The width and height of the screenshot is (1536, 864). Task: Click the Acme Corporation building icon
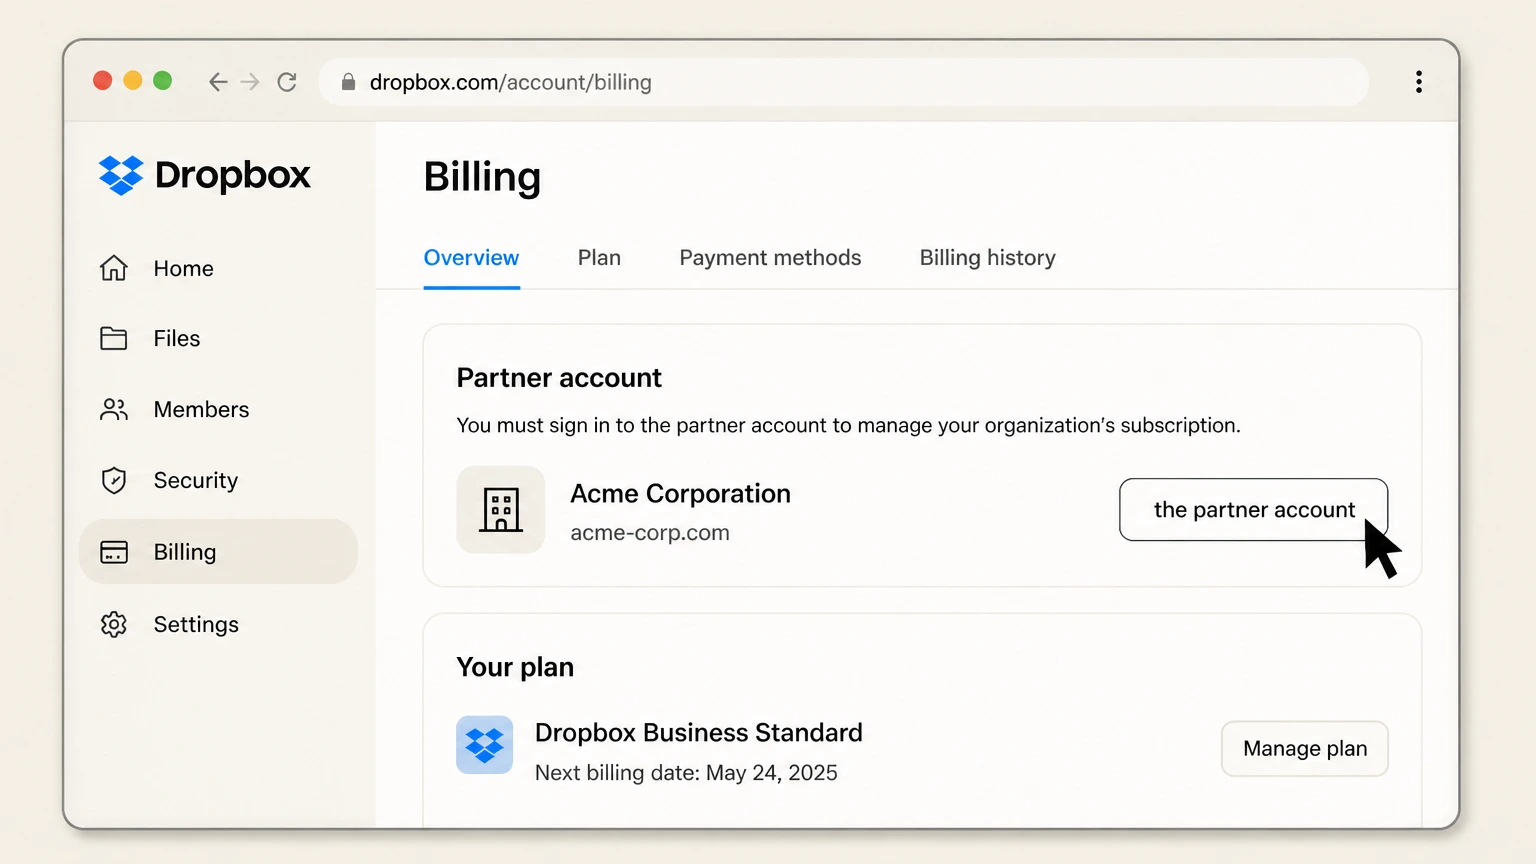501,509
